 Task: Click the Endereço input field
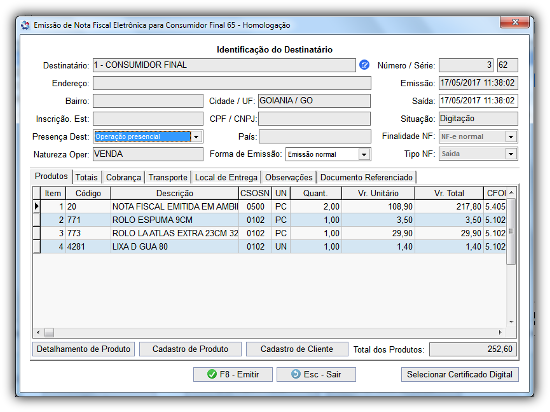click(232, 83)
